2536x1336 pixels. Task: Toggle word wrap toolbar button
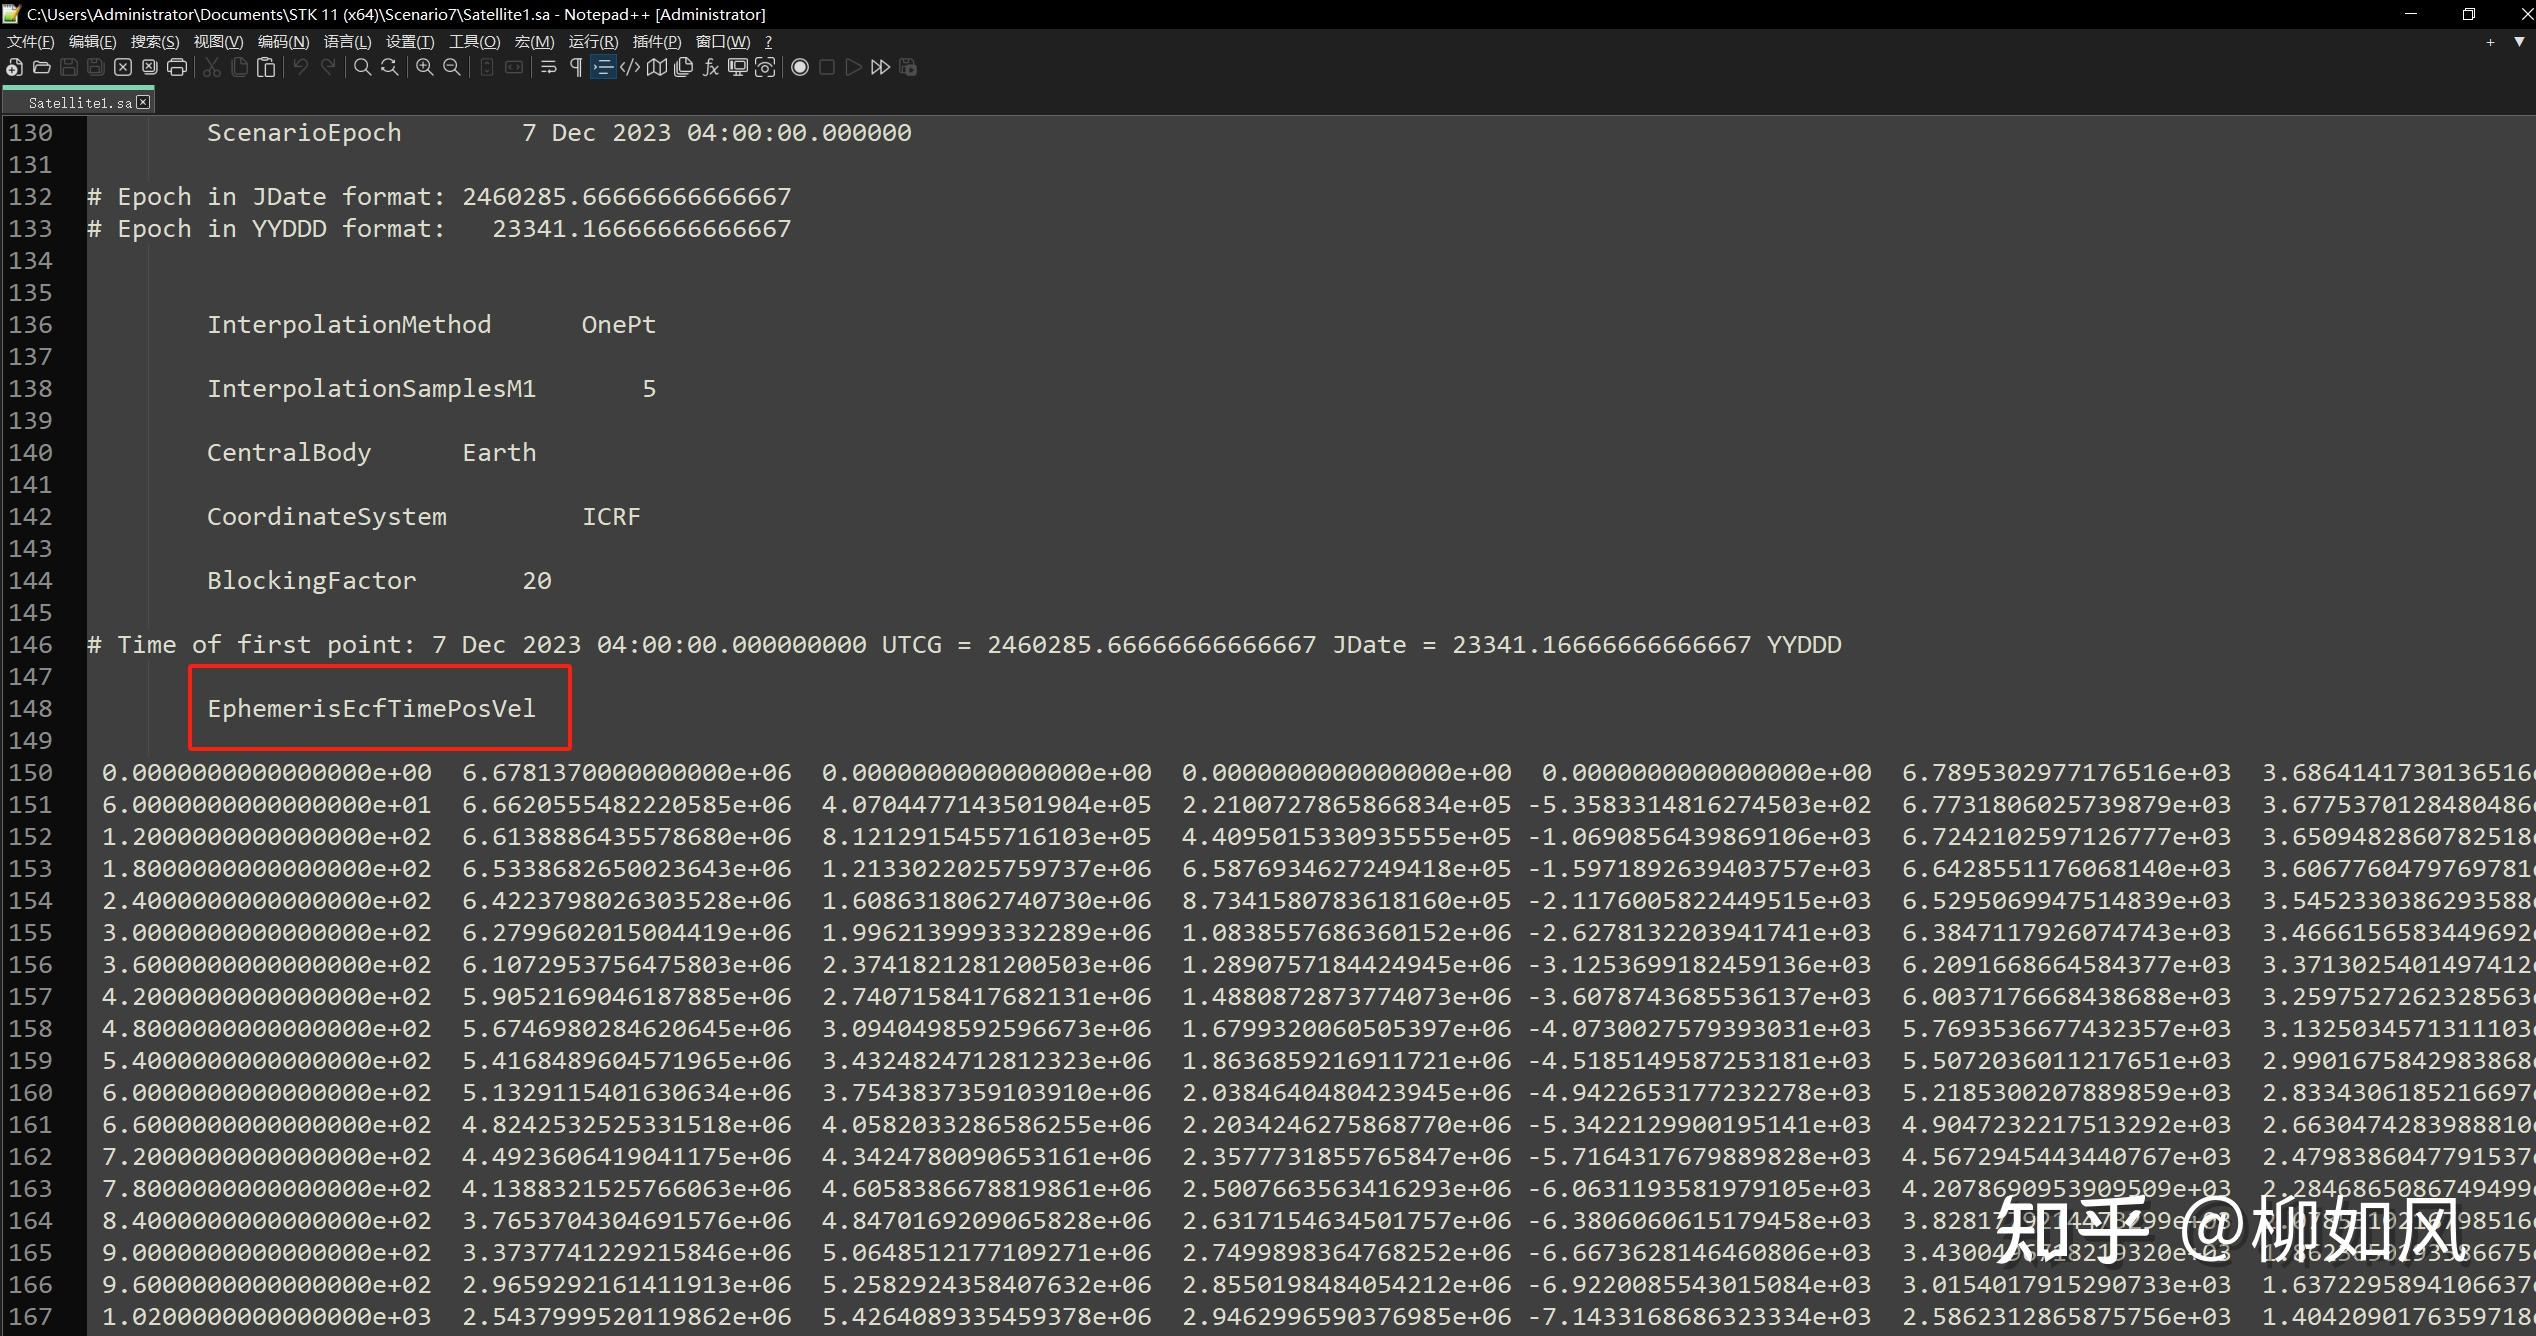click(x=549, y=67)
